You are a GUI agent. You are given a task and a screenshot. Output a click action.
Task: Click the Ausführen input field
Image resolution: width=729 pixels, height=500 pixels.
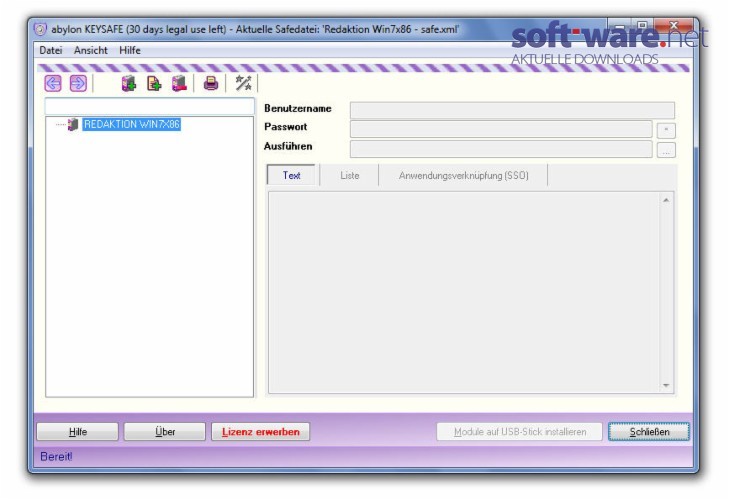click(501, 149)
